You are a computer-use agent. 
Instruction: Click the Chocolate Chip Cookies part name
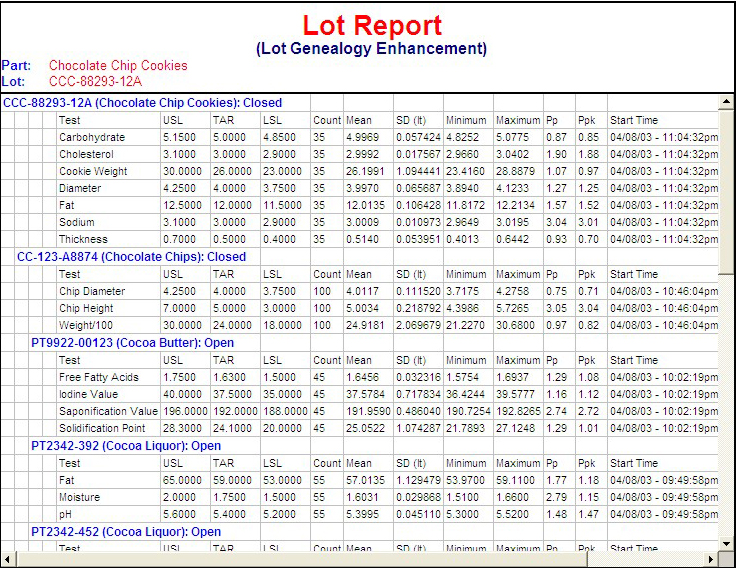118,65
